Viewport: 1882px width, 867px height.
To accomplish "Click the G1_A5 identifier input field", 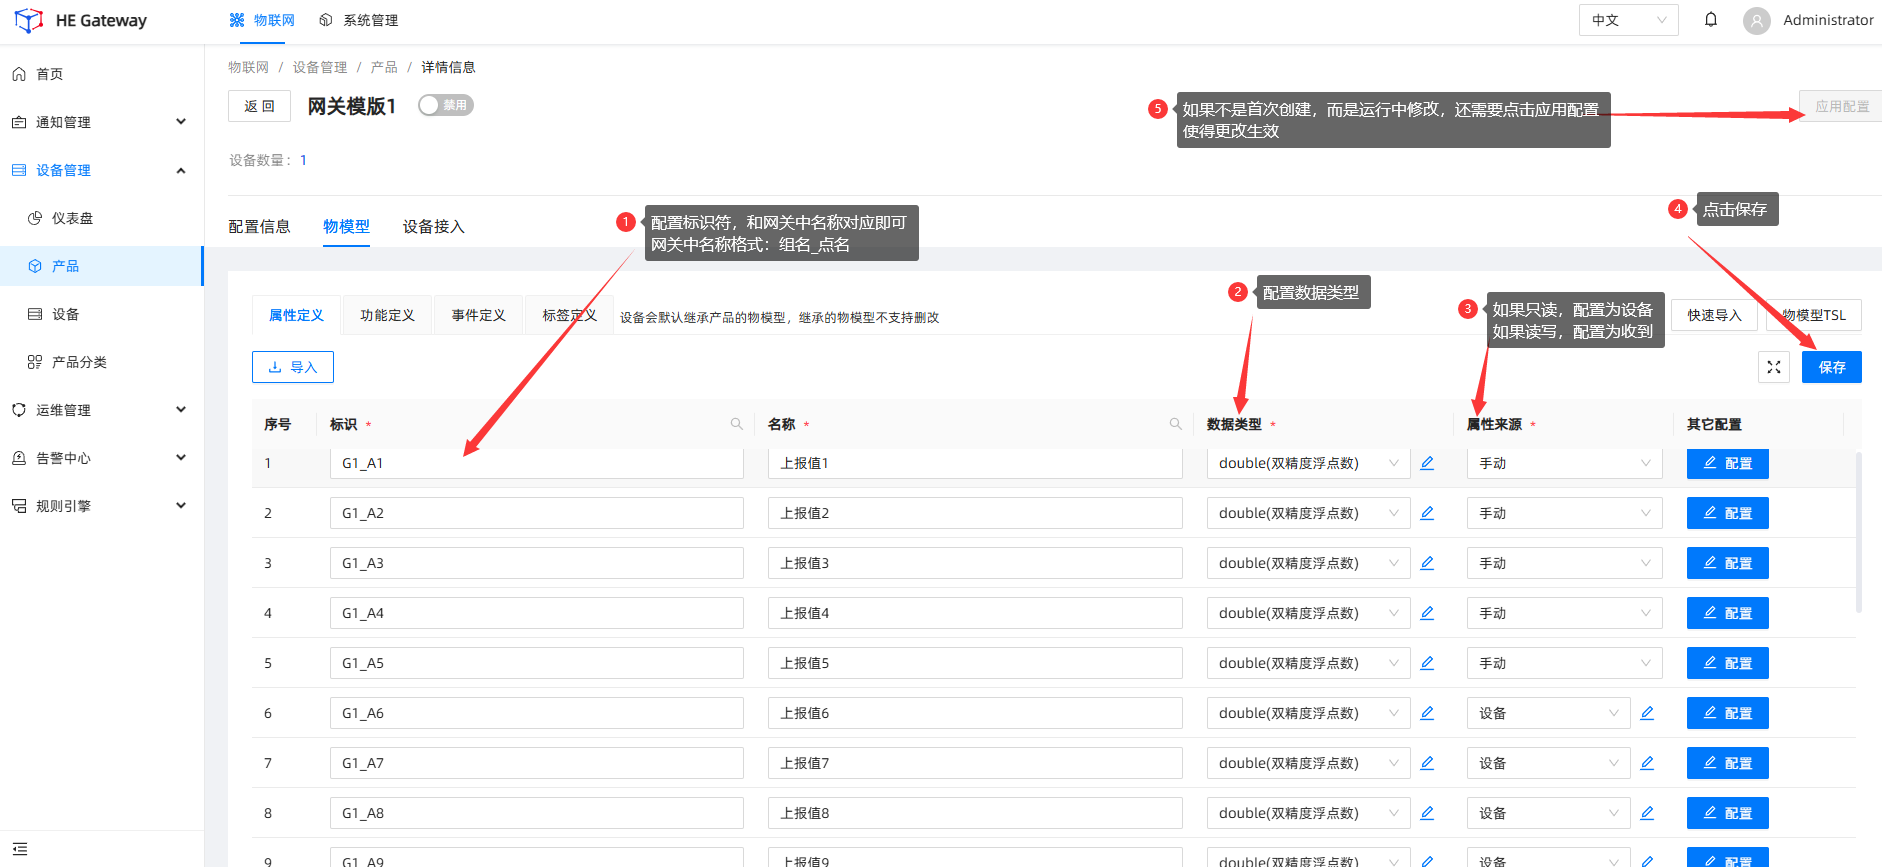I will [x=536, y=663].
